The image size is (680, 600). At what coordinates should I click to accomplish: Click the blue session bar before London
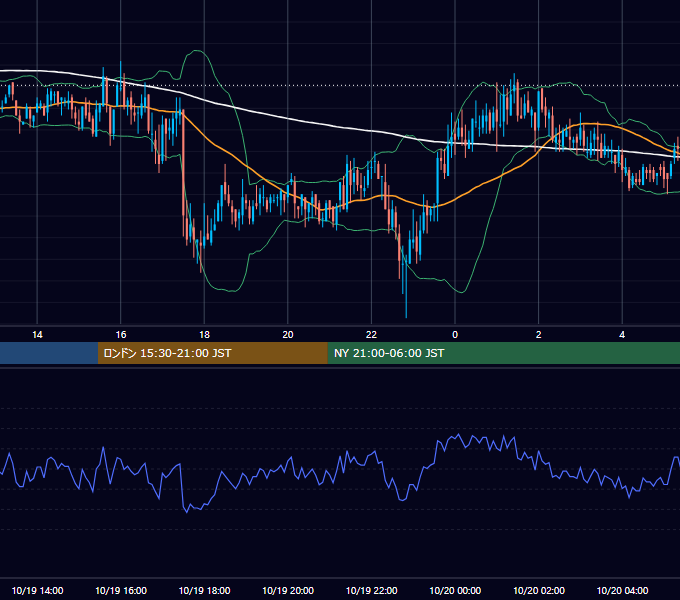49,353
